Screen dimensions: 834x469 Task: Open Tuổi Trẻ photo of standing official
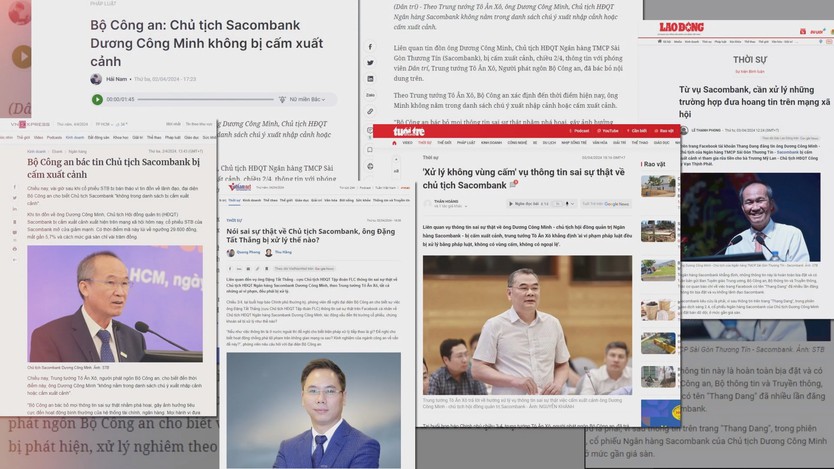[x=527, y=325]
